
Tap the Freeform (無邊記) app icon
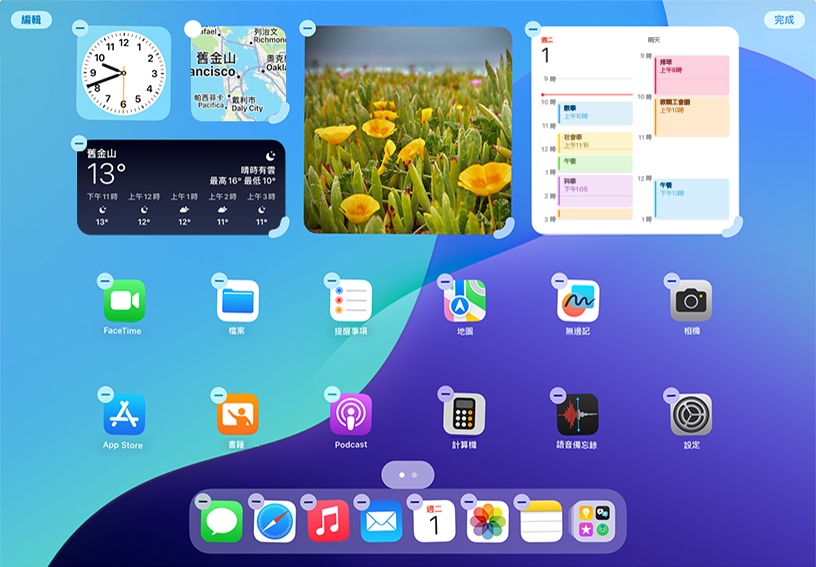click(x=578, y=301)
